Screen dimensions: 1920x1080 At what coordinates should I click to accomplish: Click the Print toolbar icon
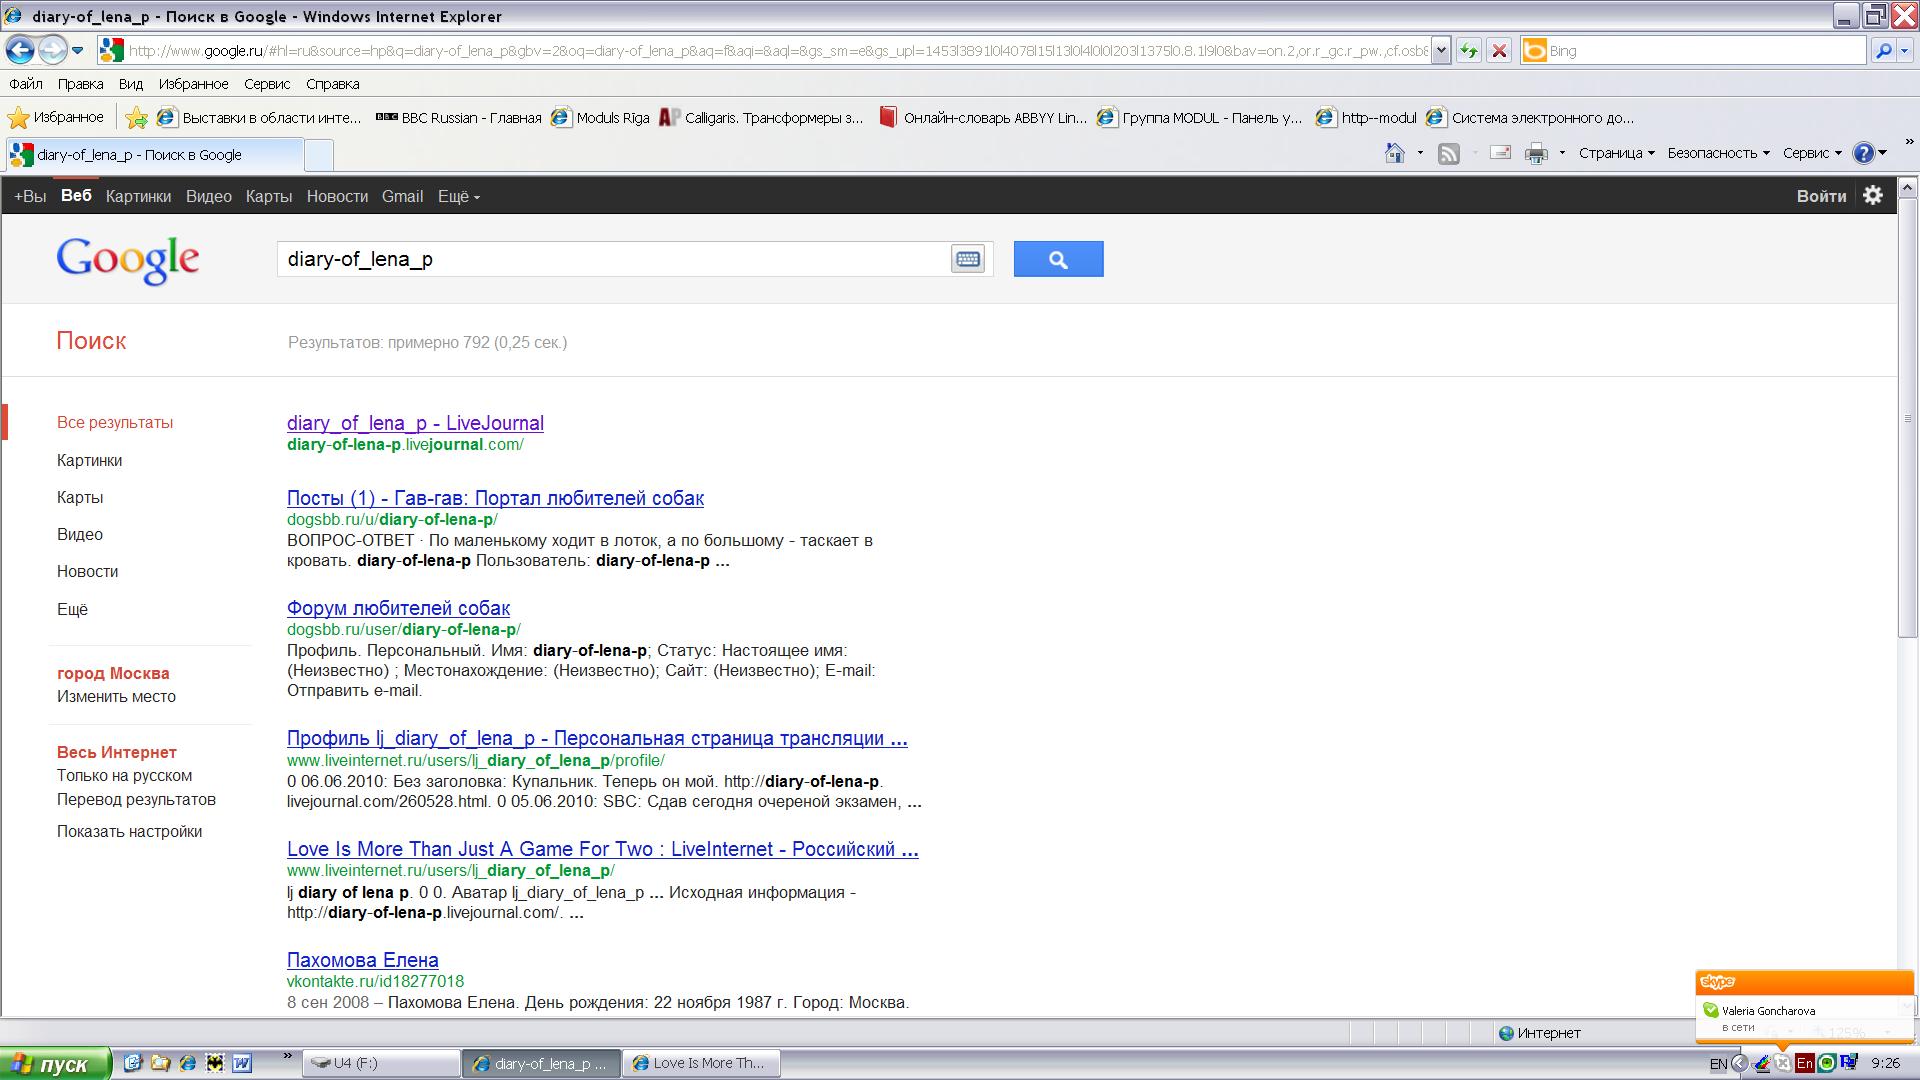pyautogui.click(x=1536, y=153)
